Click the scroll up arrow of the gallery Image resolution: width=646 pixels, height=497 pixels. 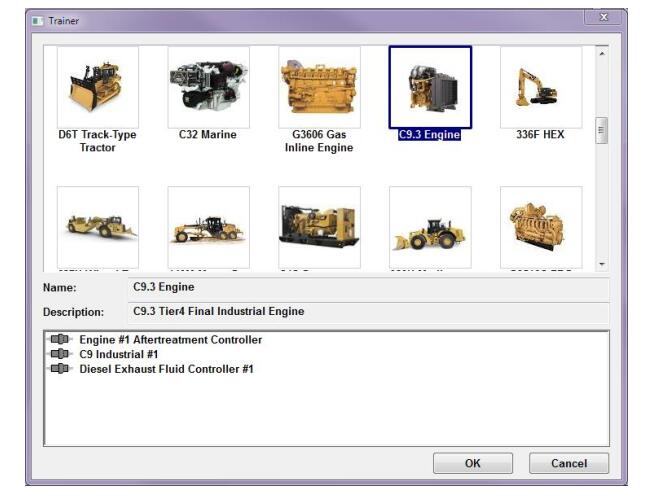[602, 54]
